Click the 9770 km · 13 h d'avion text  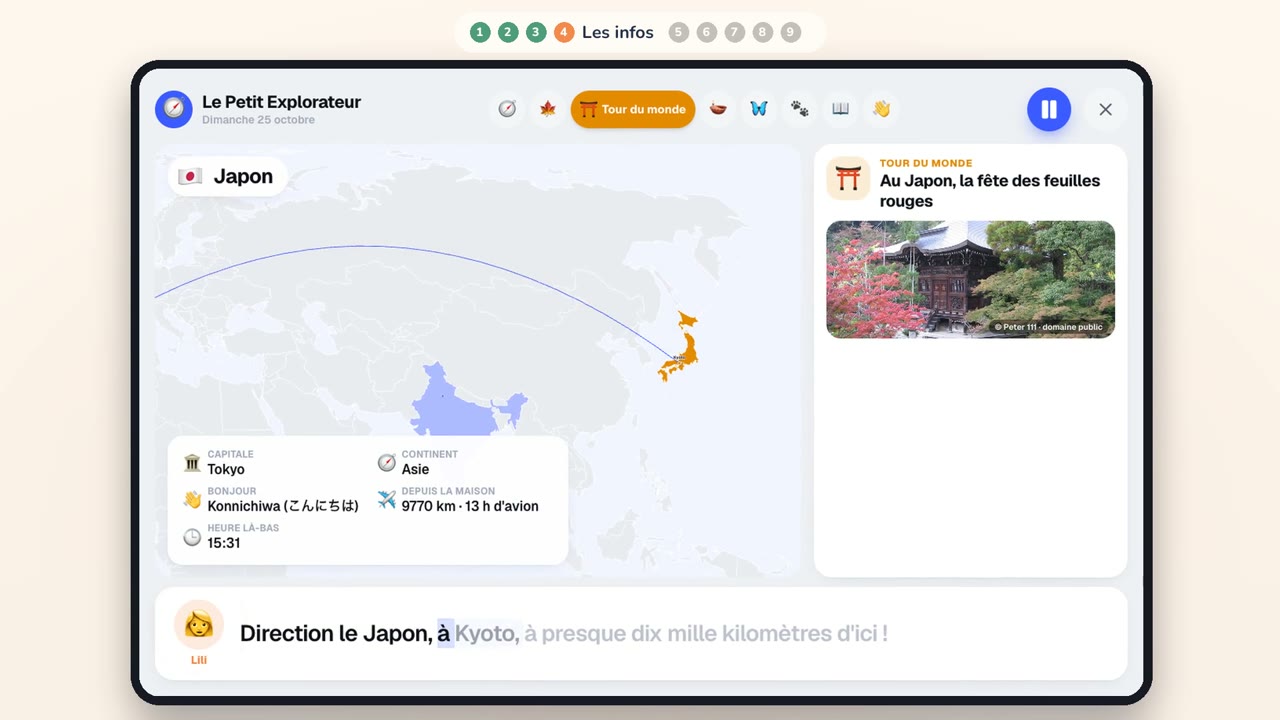470,506
